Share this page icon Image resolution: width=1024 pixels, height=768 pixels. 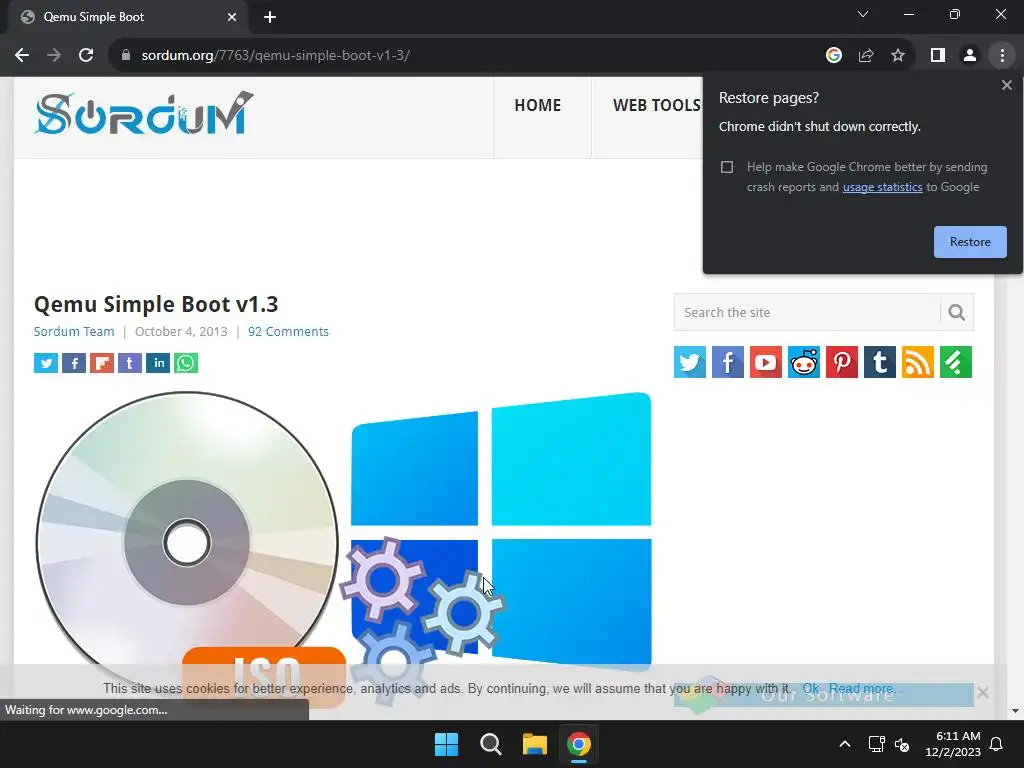(866, 56)
